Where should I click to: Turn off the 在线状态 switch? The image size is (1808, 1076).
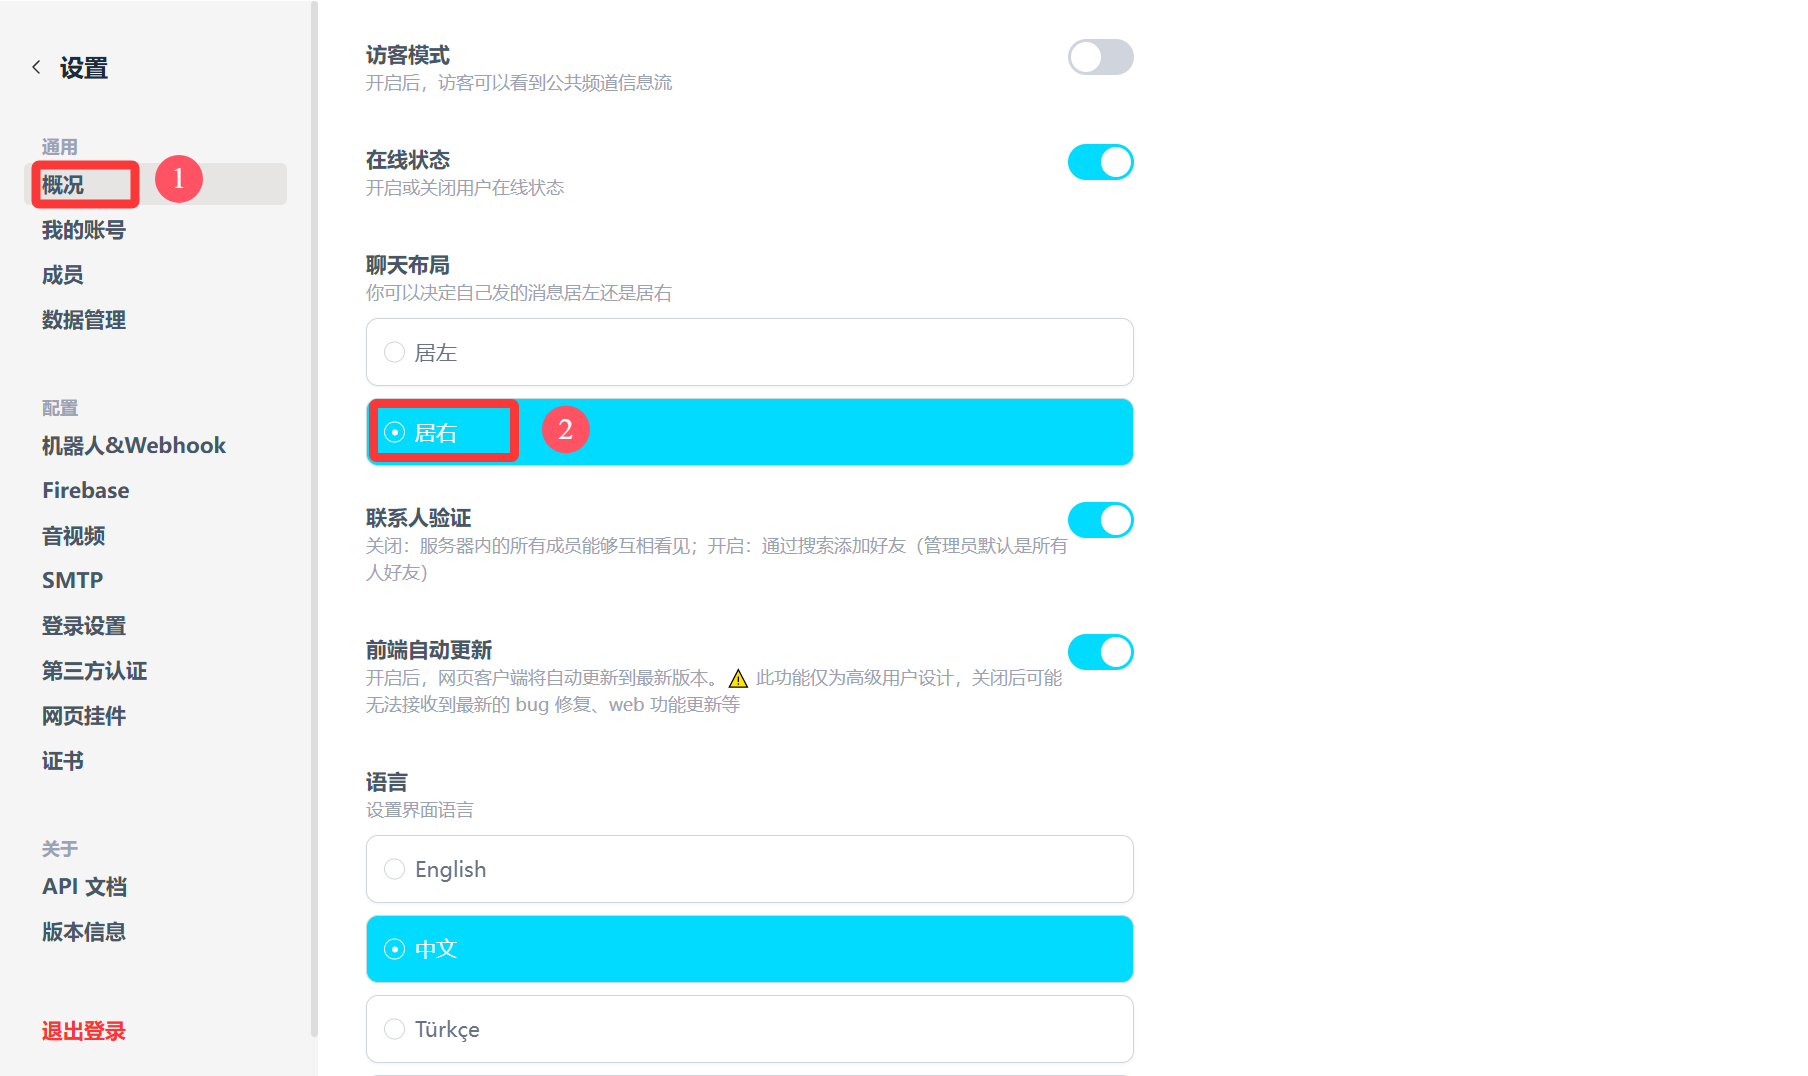point(1100,162)
